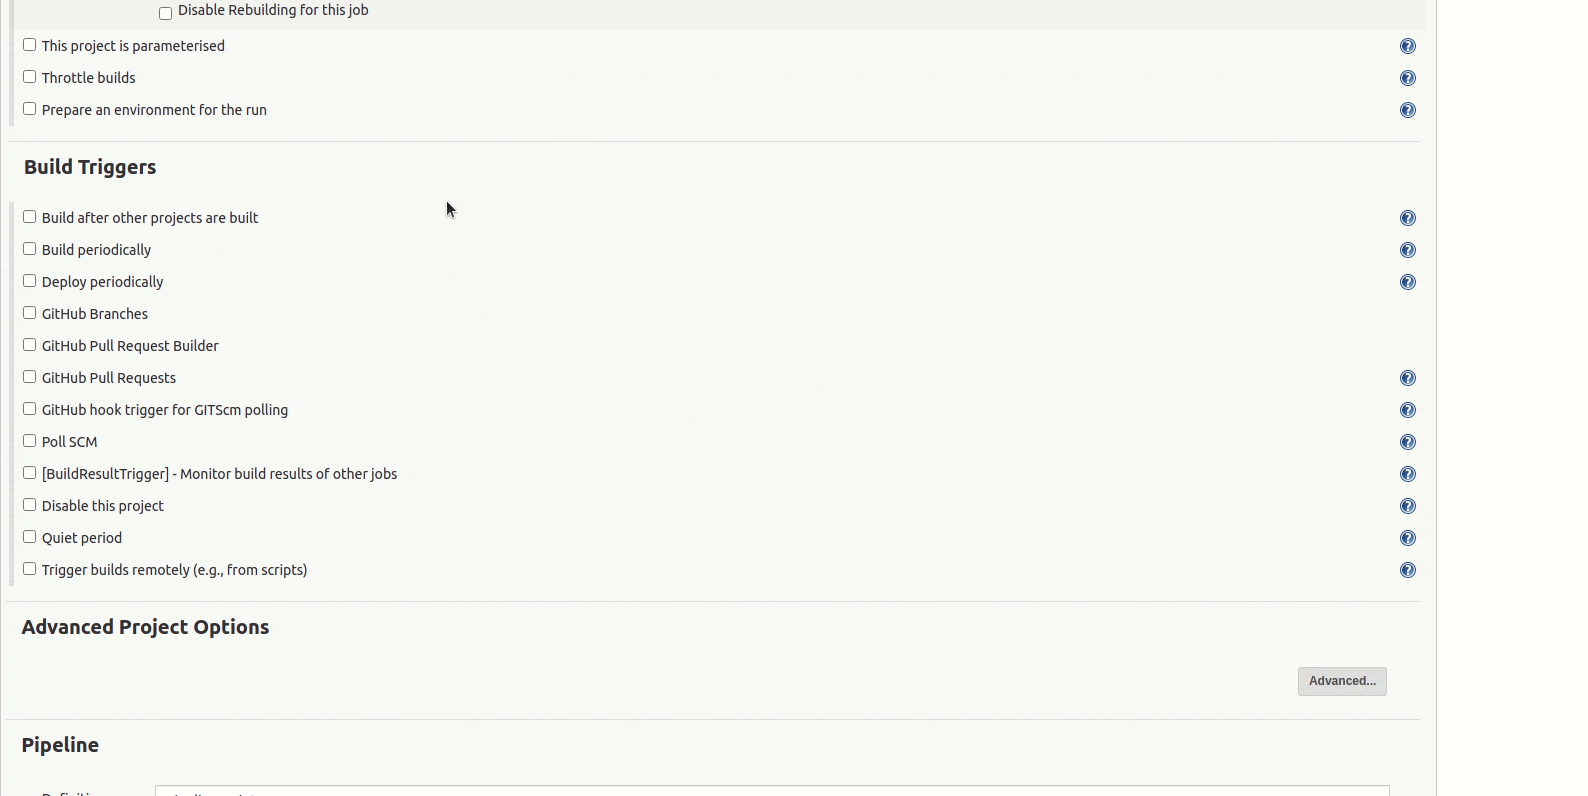Check GitHub Pull Request Builder option
The height and width of the screenshot is (796, 1588).
[30, 345]
